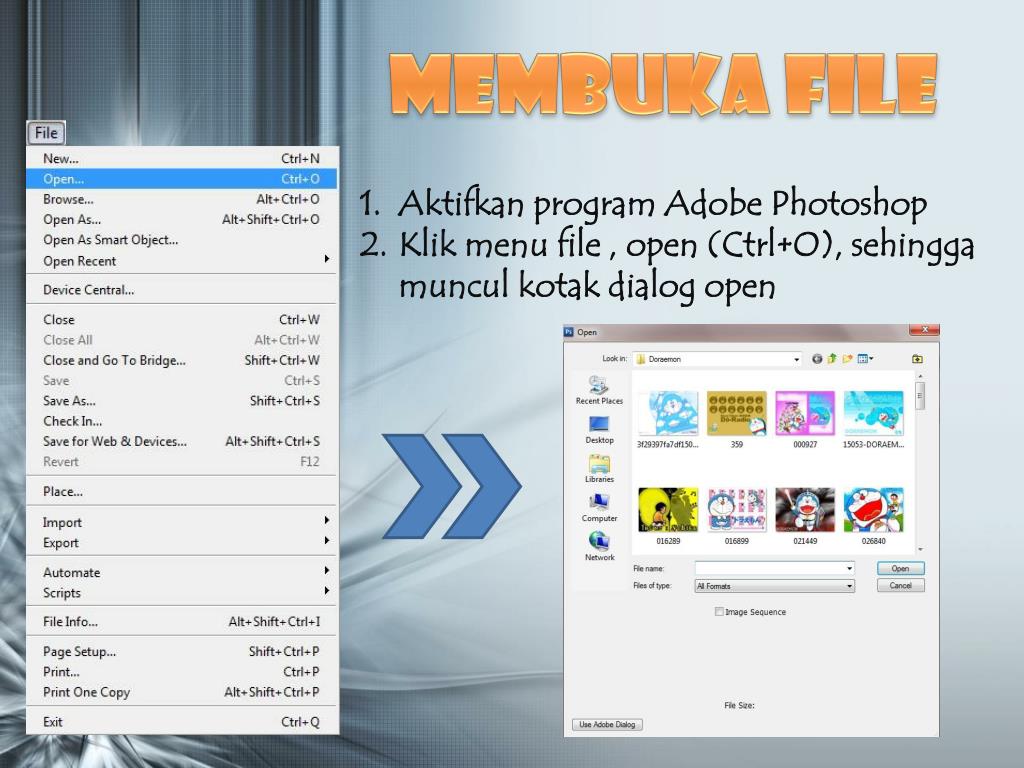Create a new folder in Open dialog
This screenshot has width=1024, height=768.
[x=848, y=359]
